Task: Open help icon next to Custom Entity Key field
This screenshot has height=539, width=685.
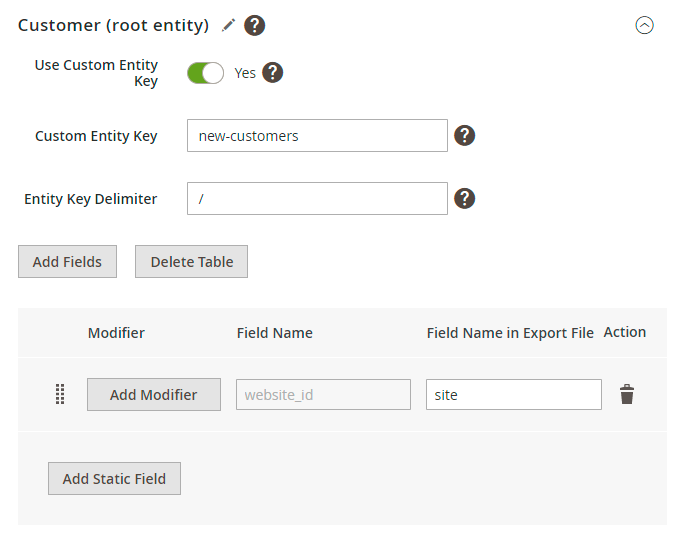Action: click(464, 136)
